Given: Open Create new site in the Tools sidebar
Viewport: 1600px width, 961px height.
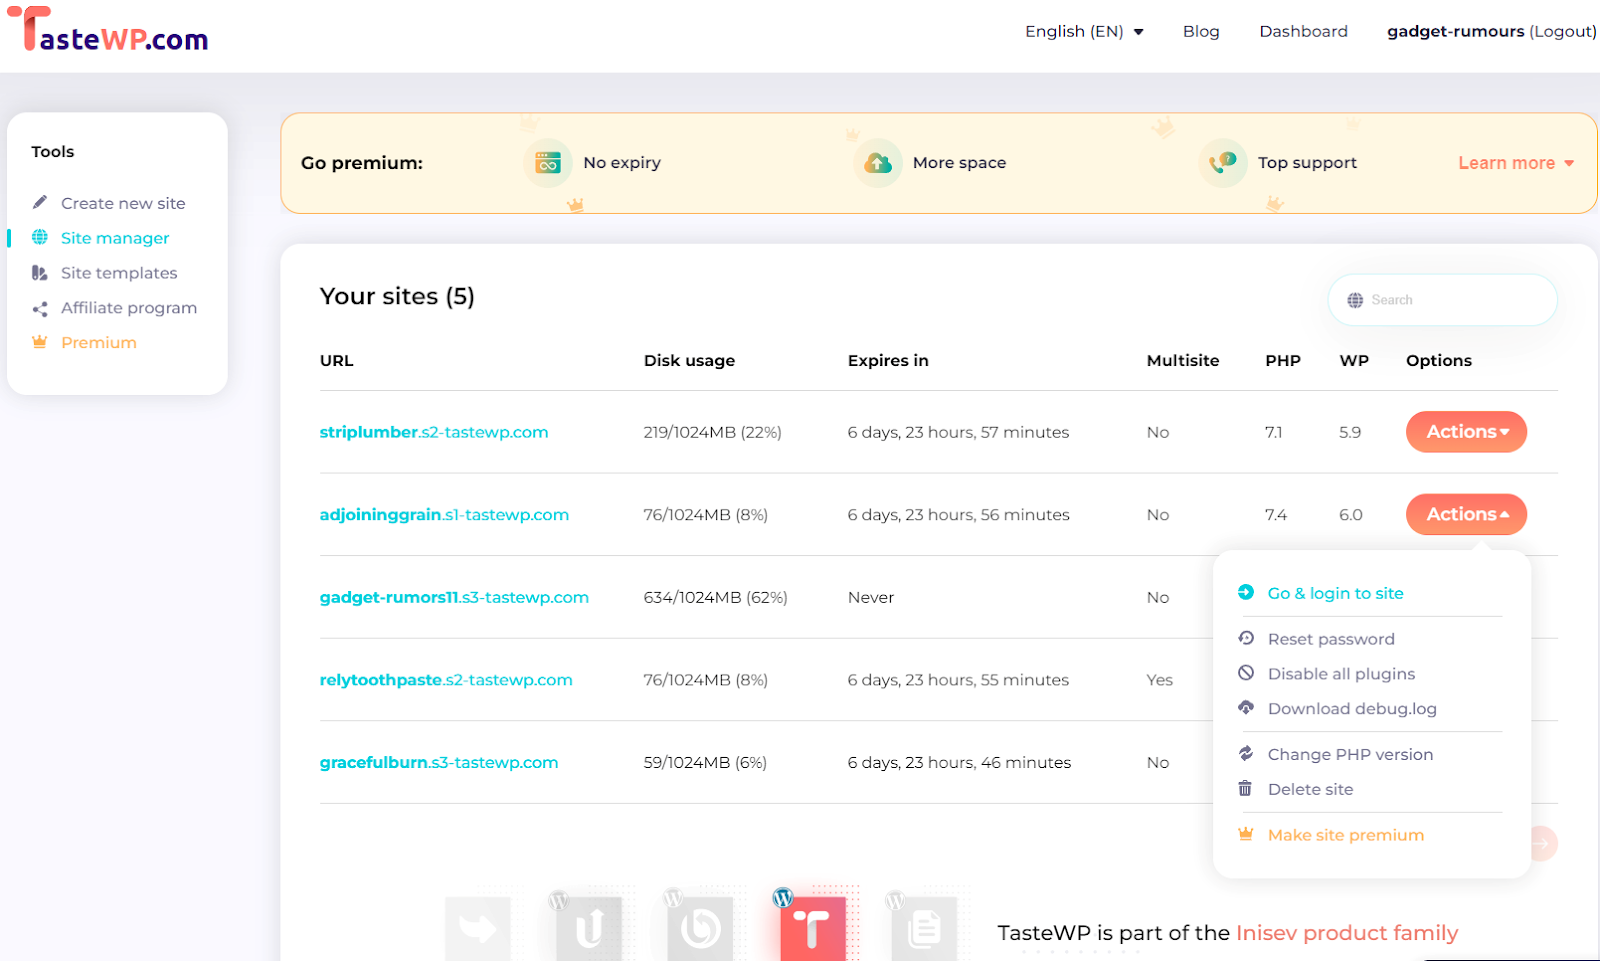Looking at the screenshot, I should tap(123, 203).
